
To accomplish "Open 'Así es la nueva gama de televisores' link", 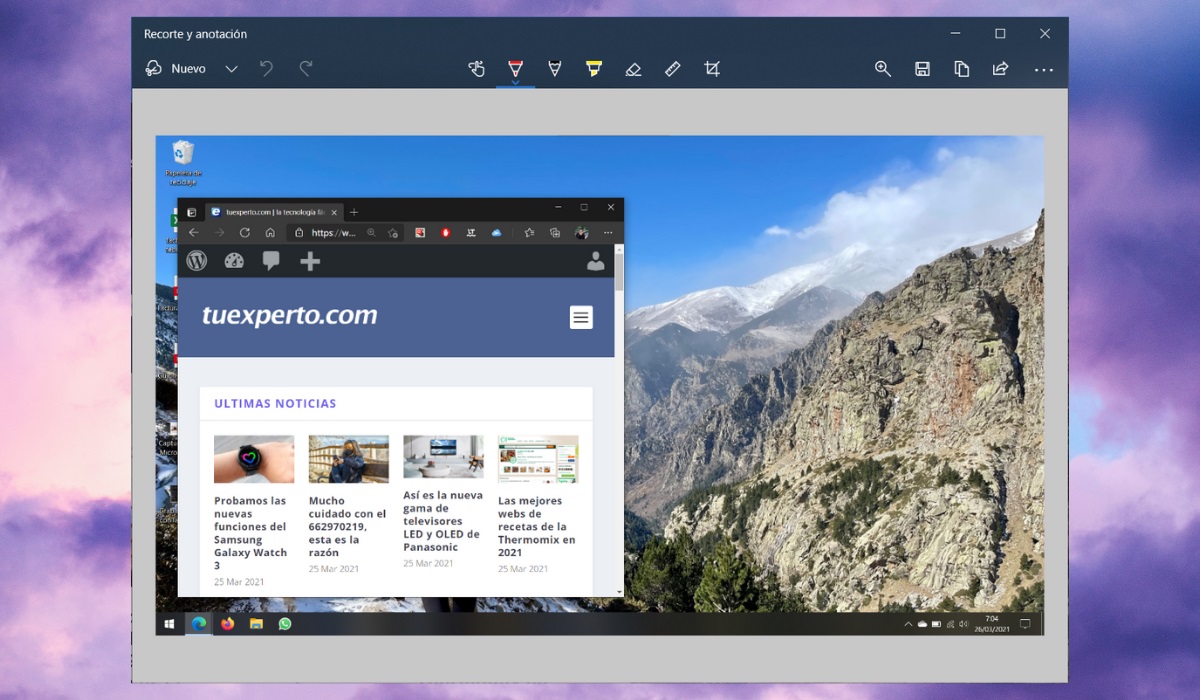I will [x=443, y=521].
